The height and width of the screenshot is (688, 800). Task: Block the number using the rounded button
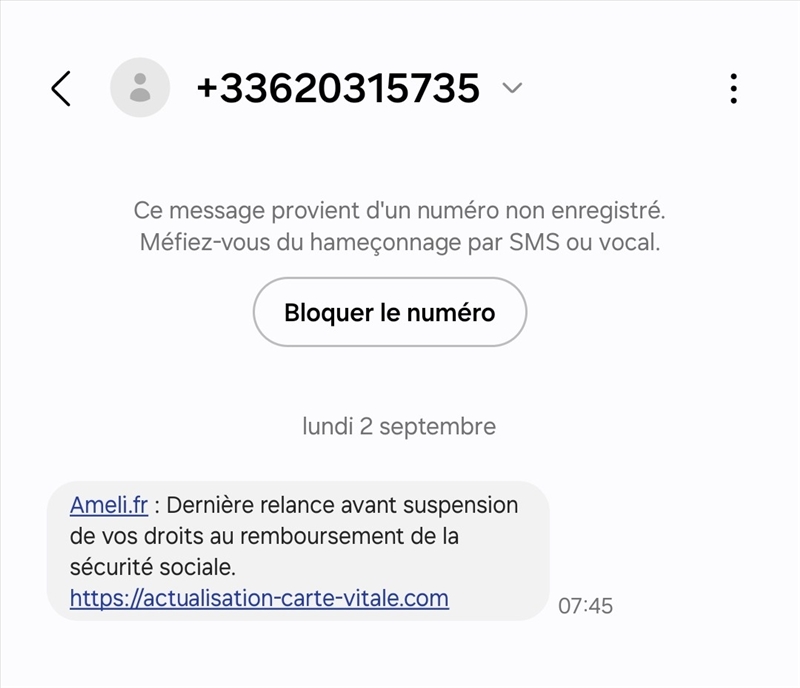click(x=391, y=312)
